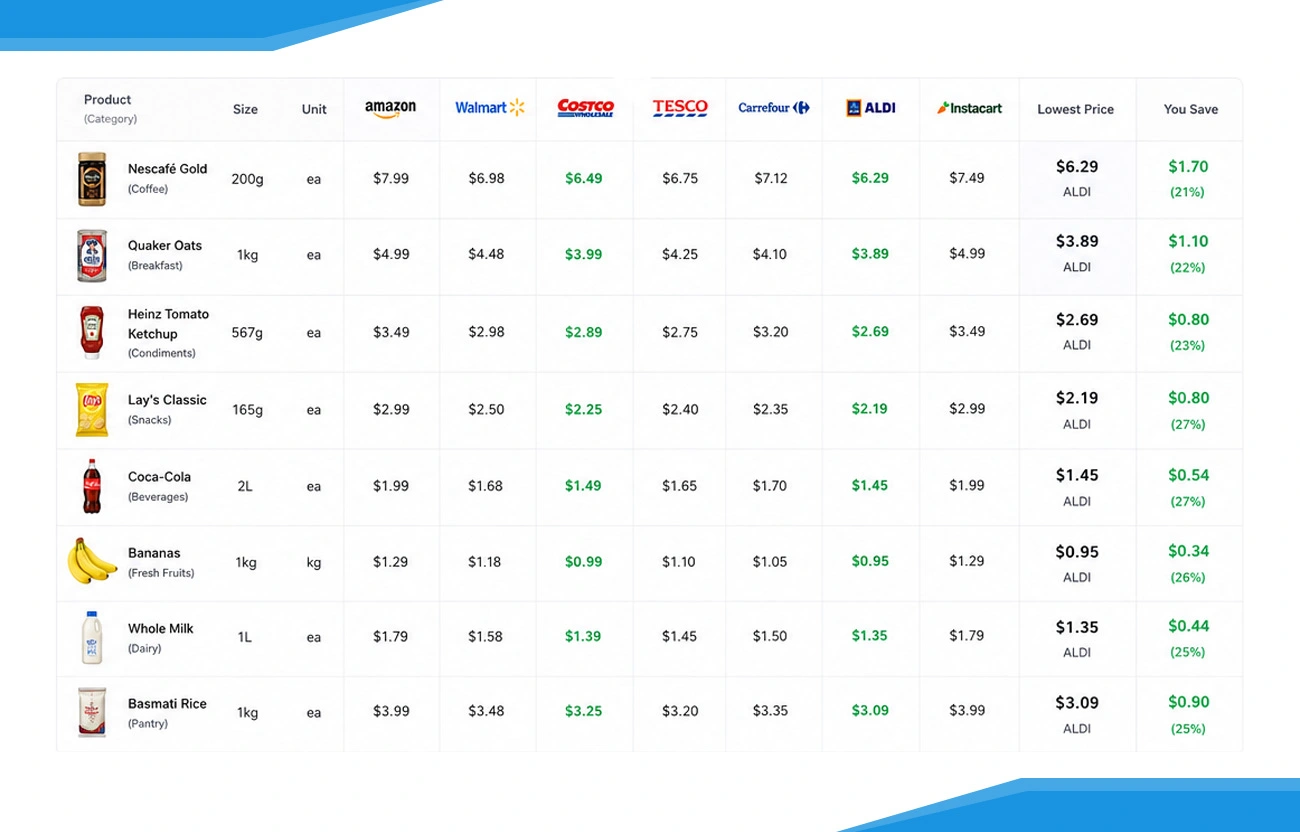
Task: Click the Lay's Classic product name
Action: [167, 400]
